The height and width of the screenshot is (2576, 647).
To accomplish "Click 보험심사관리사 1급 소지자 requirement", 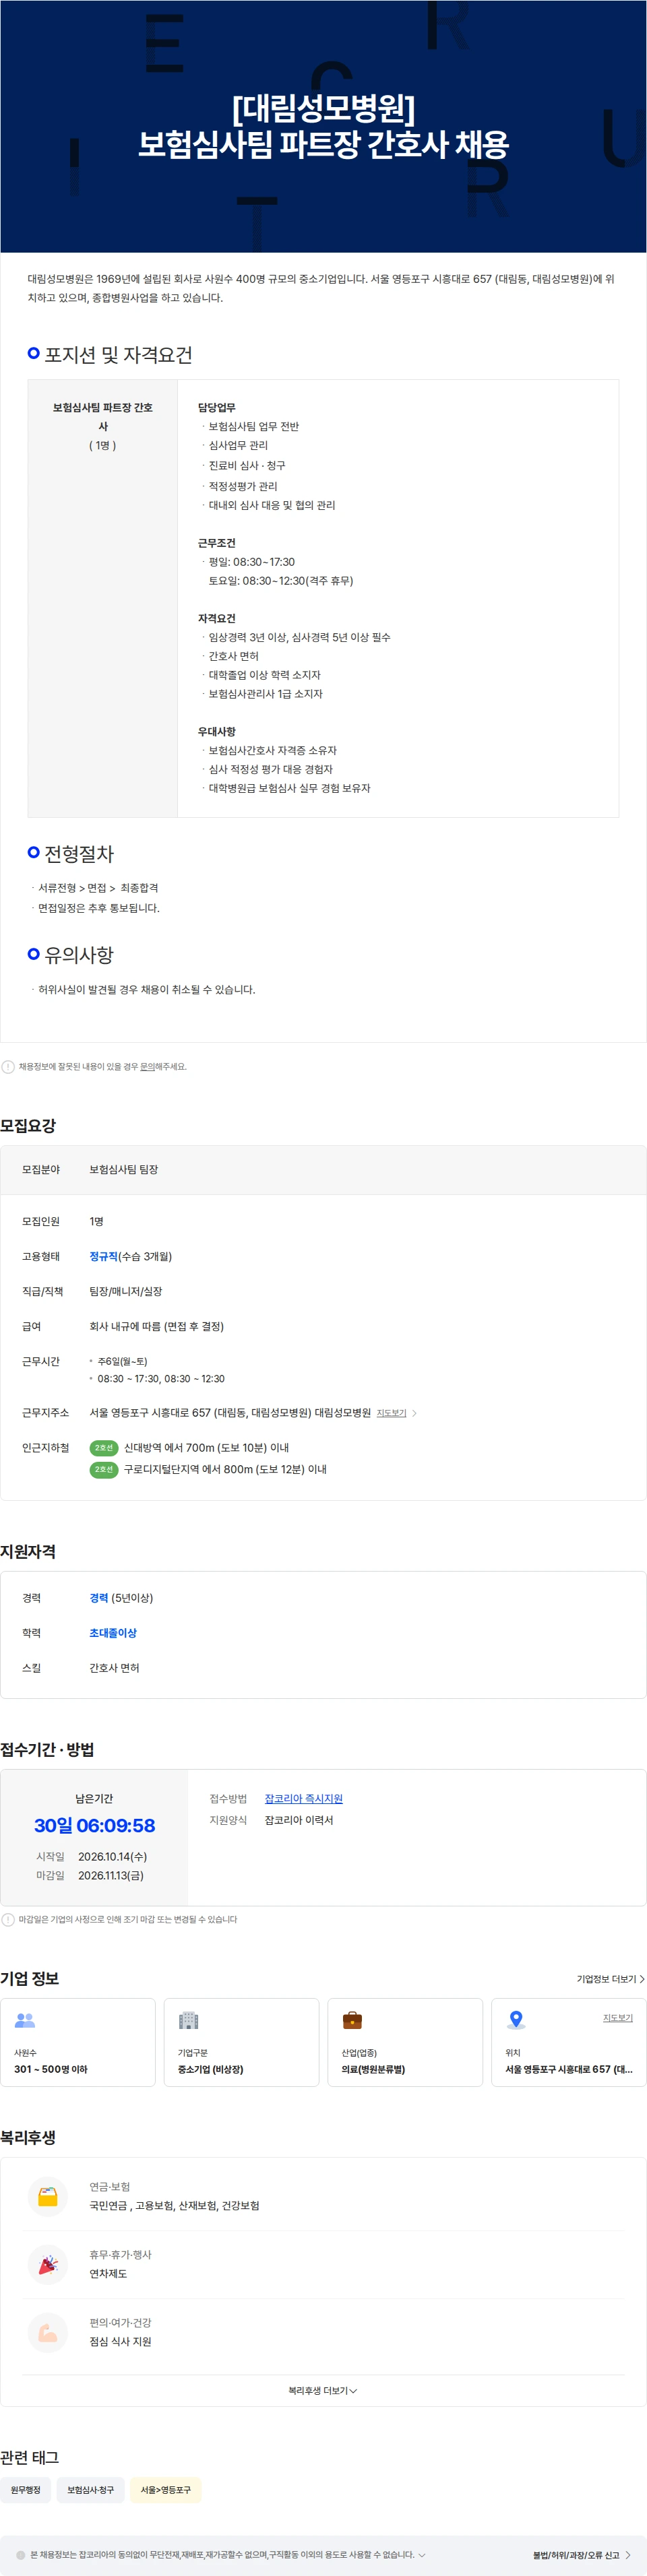I will [265, 694].
